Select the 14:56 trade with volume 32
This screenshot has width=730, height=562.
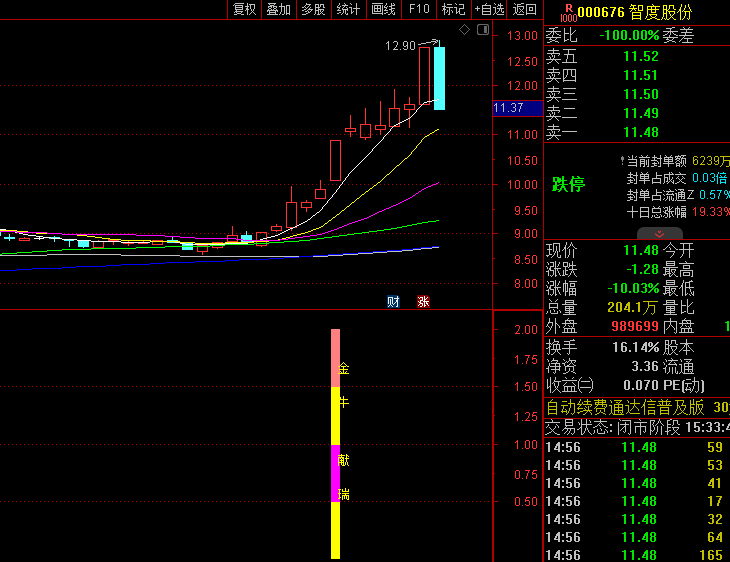coord(637,519)
